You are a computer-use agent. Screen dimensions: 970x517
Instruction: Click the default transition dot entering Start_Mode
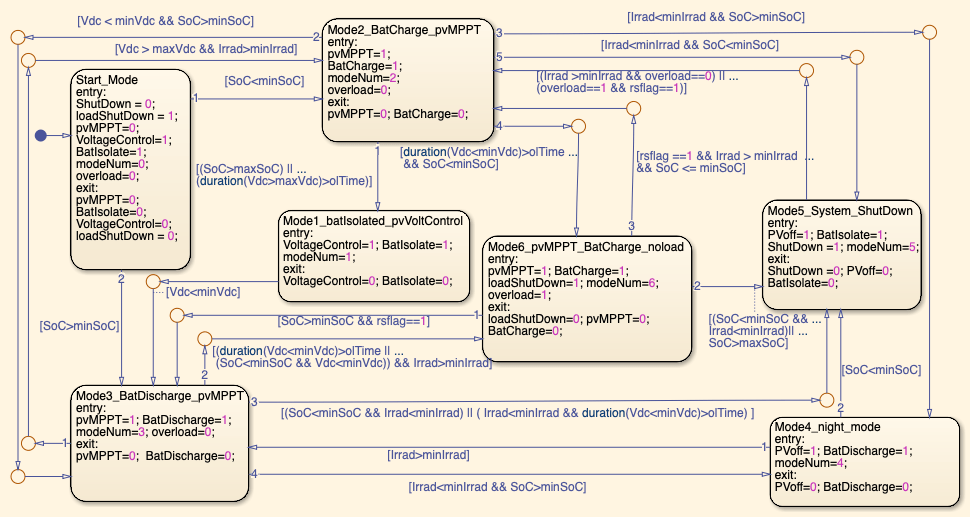coord(41,135)
